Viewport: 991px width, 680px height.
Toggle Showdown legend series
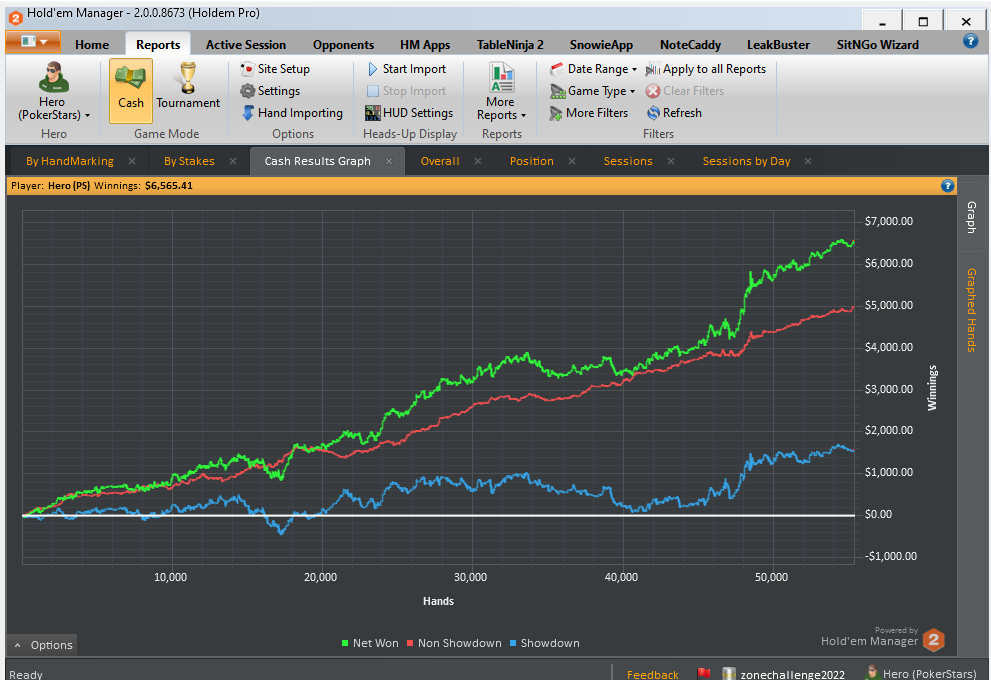tap(544, 643)
